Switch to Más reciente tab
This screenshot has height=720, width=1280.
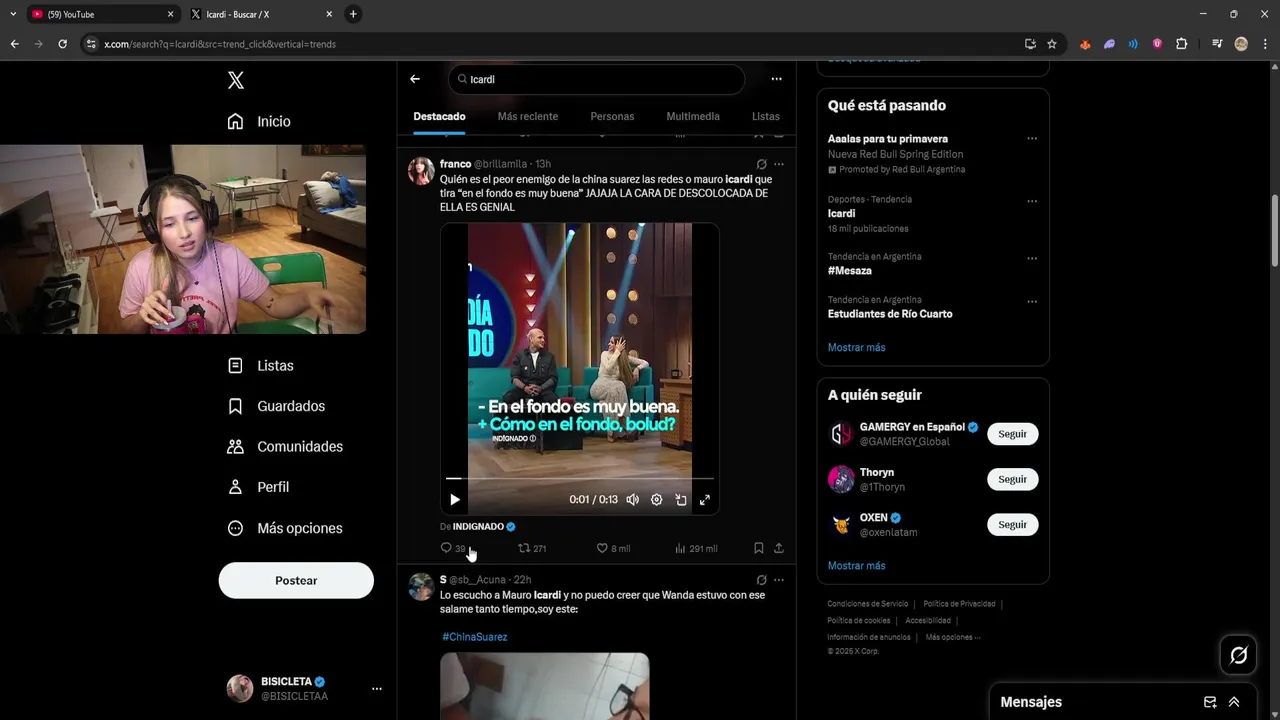528,117
